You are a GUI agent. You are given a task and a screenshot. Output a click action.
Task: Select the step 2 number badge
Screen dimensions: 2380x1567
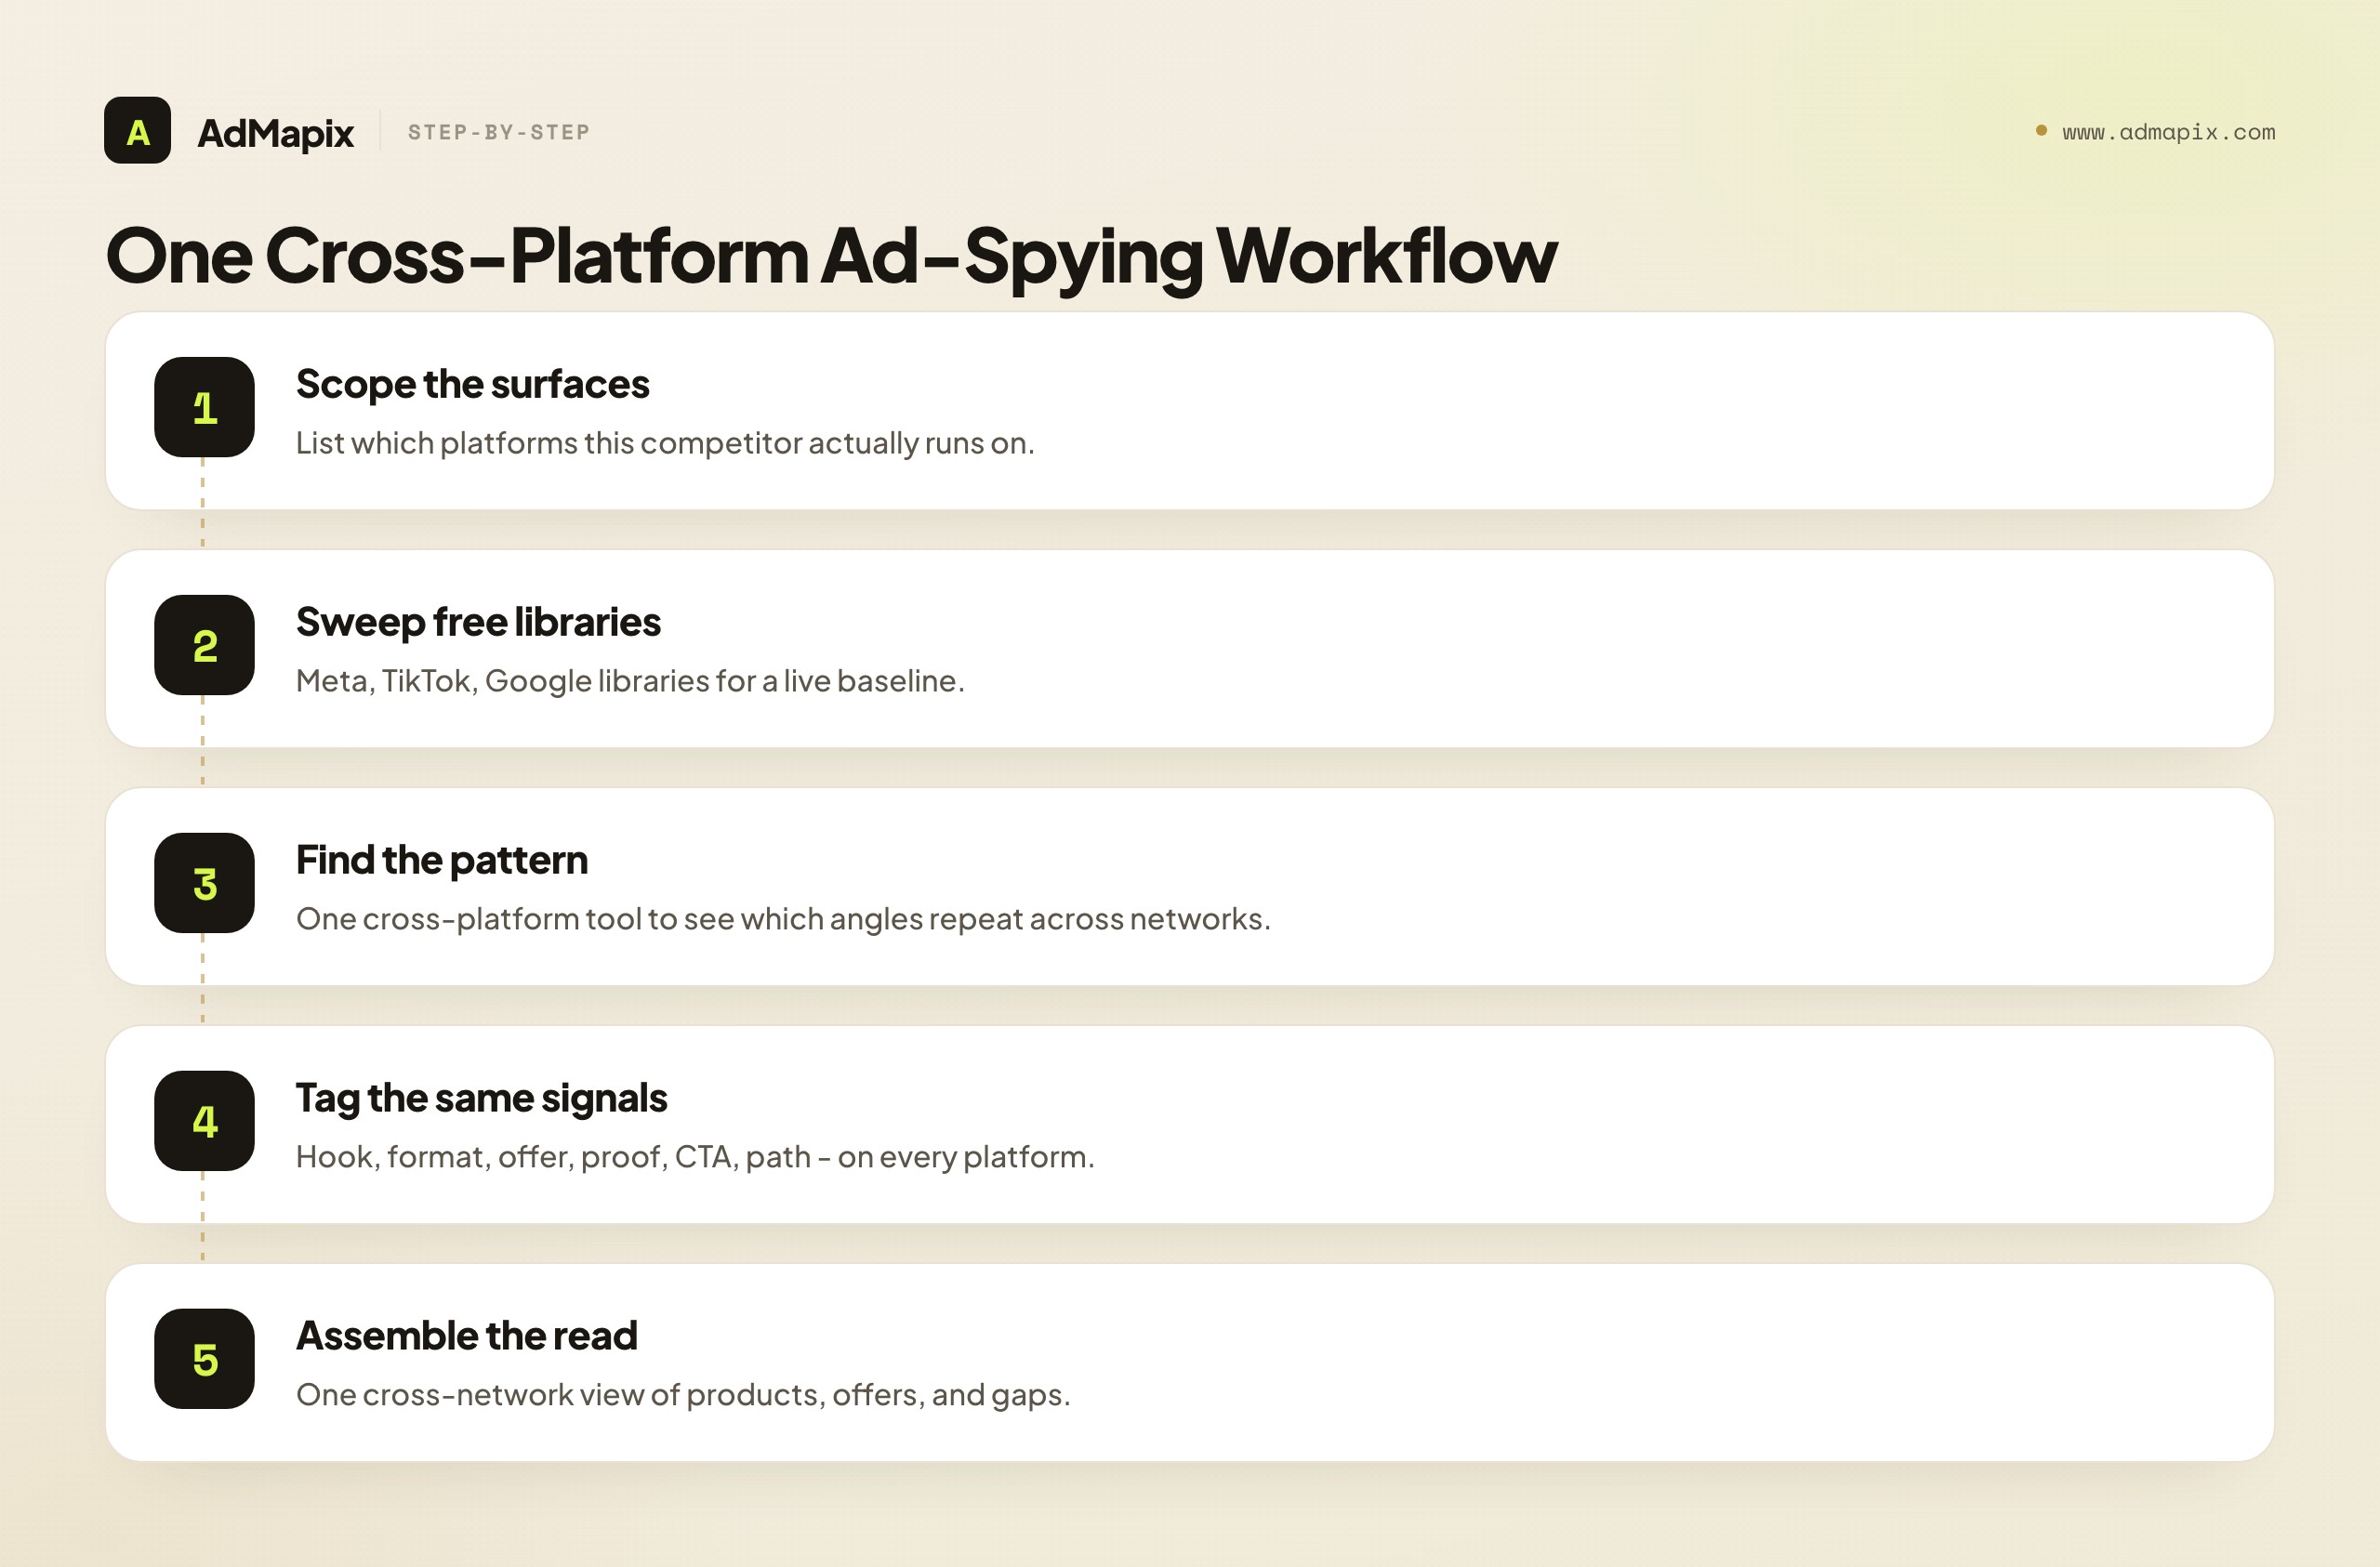pos(204,645)
